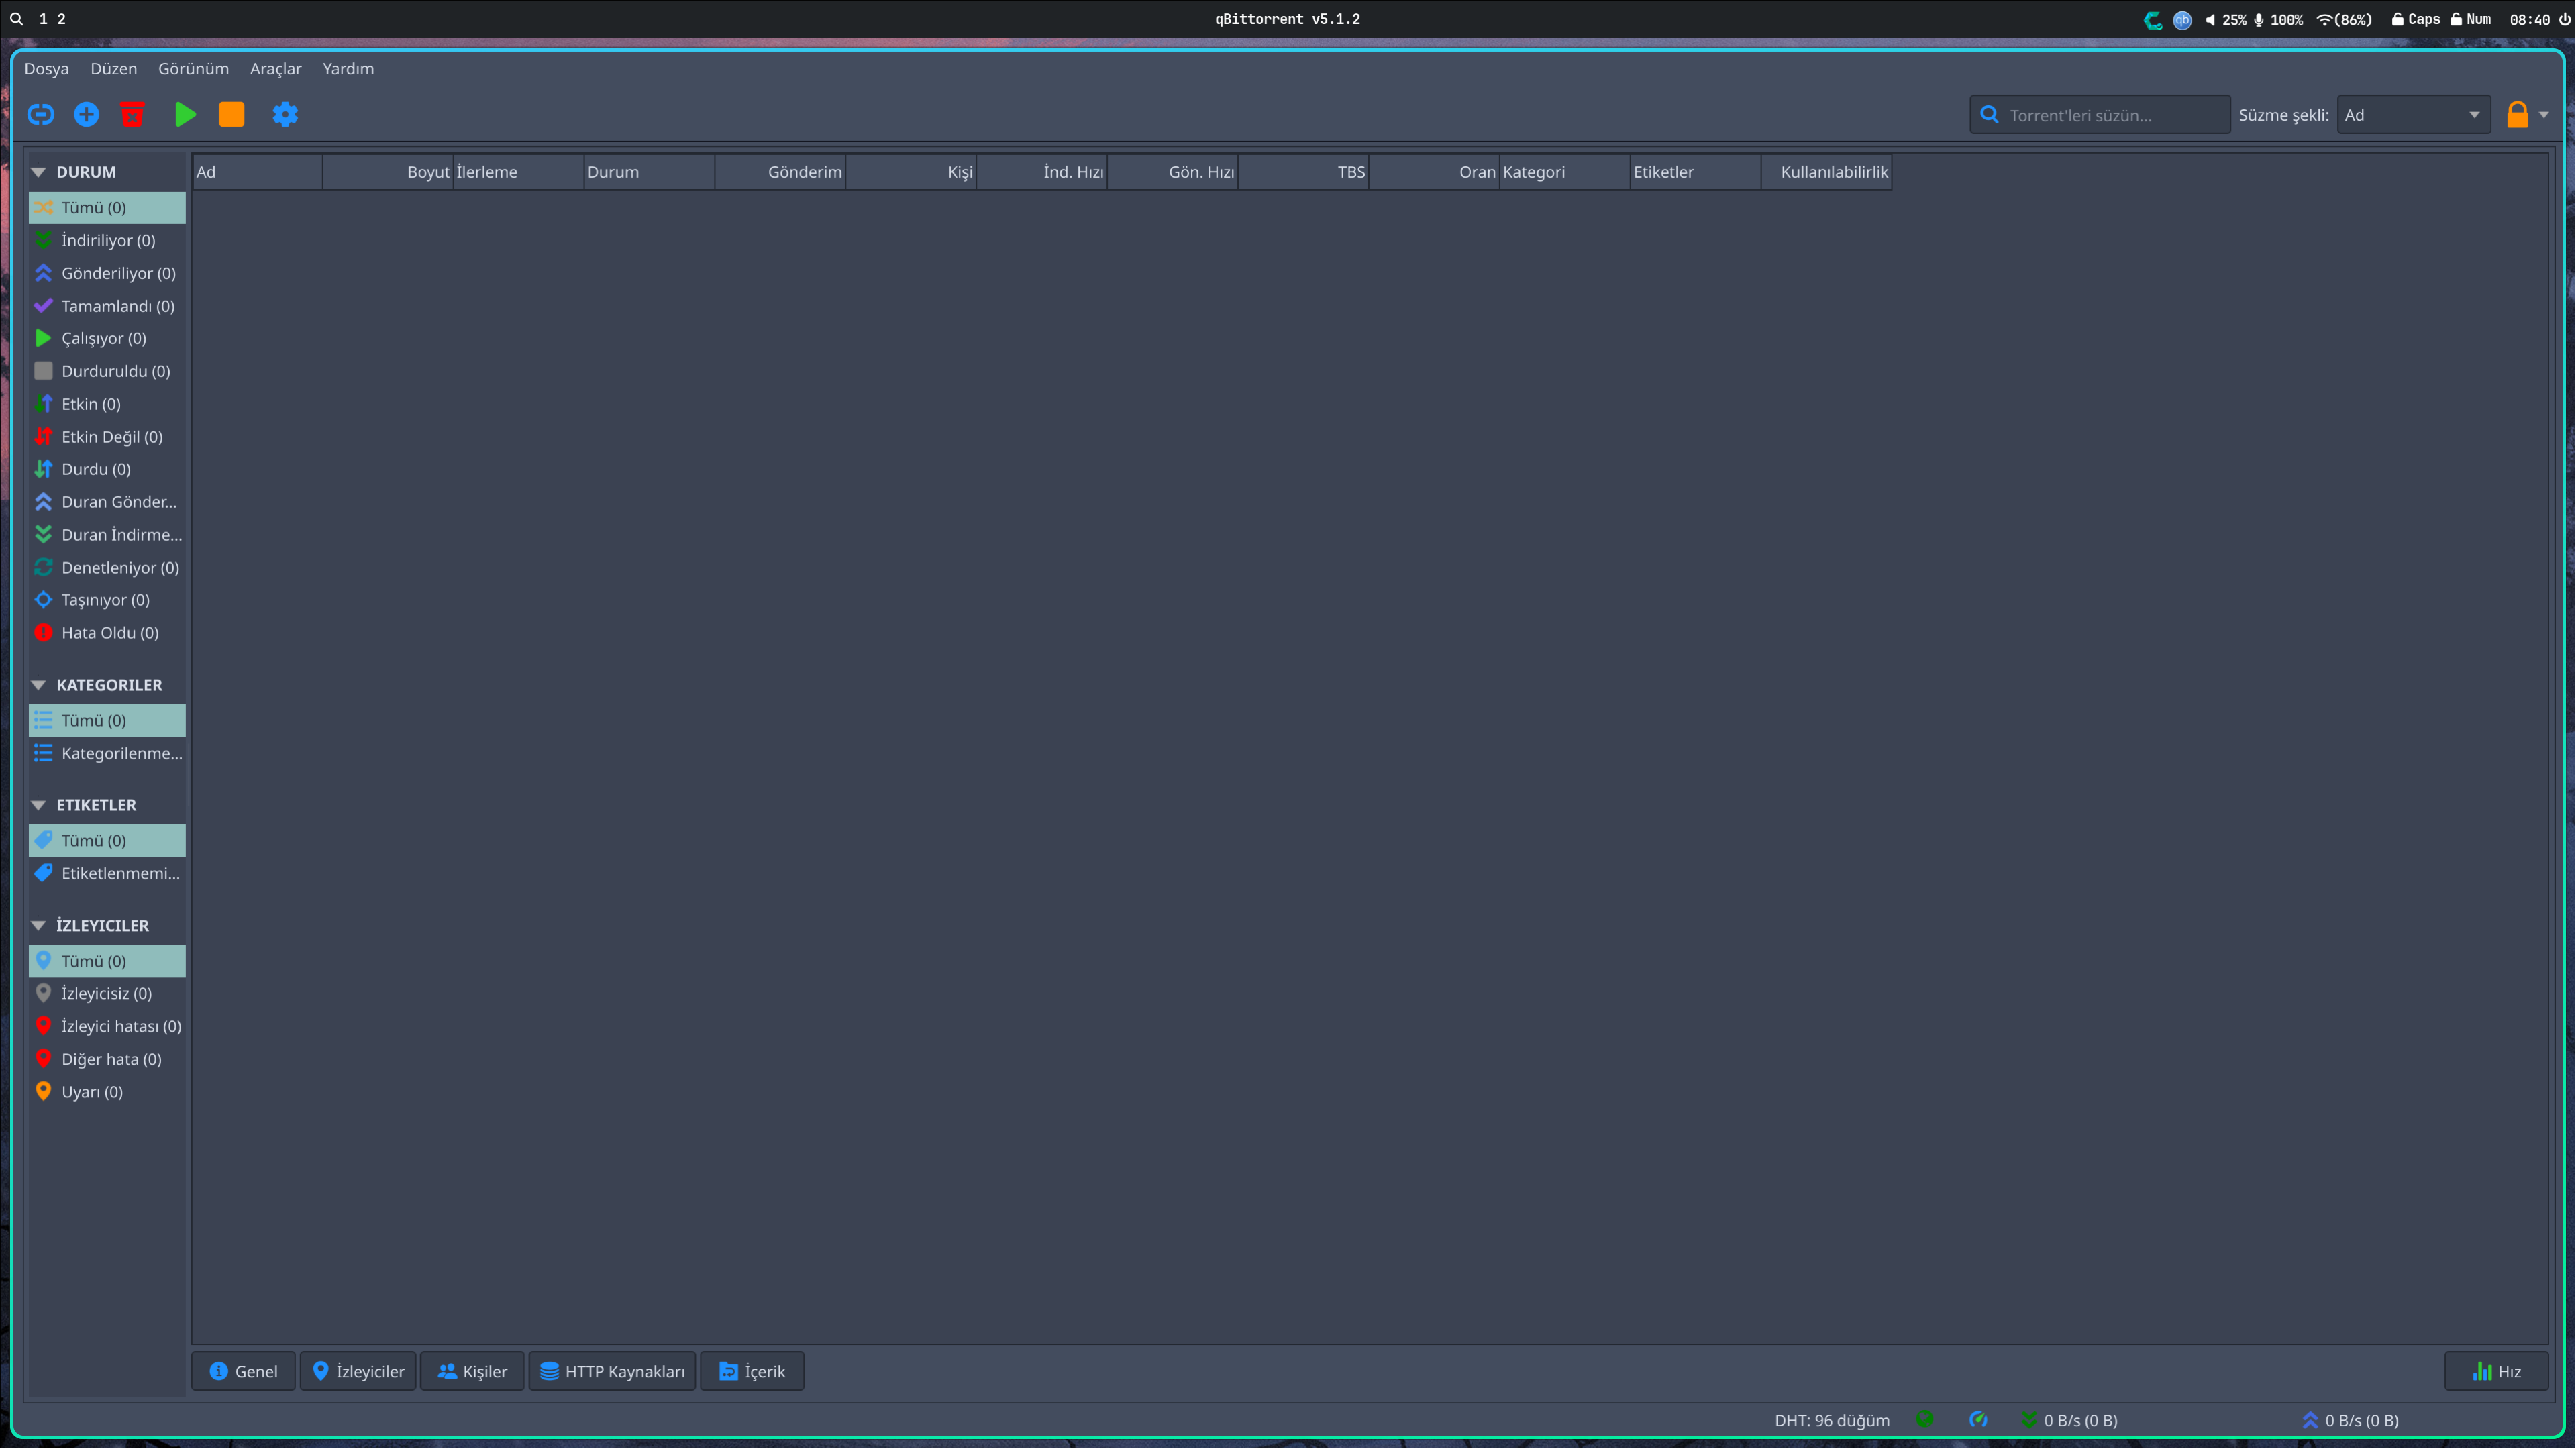Image resolution: width=2576 pixels, height=1449 pixels.
Task: Select 'Tümü (0)' under İZLEYICILER
Action: coord(107,962)
